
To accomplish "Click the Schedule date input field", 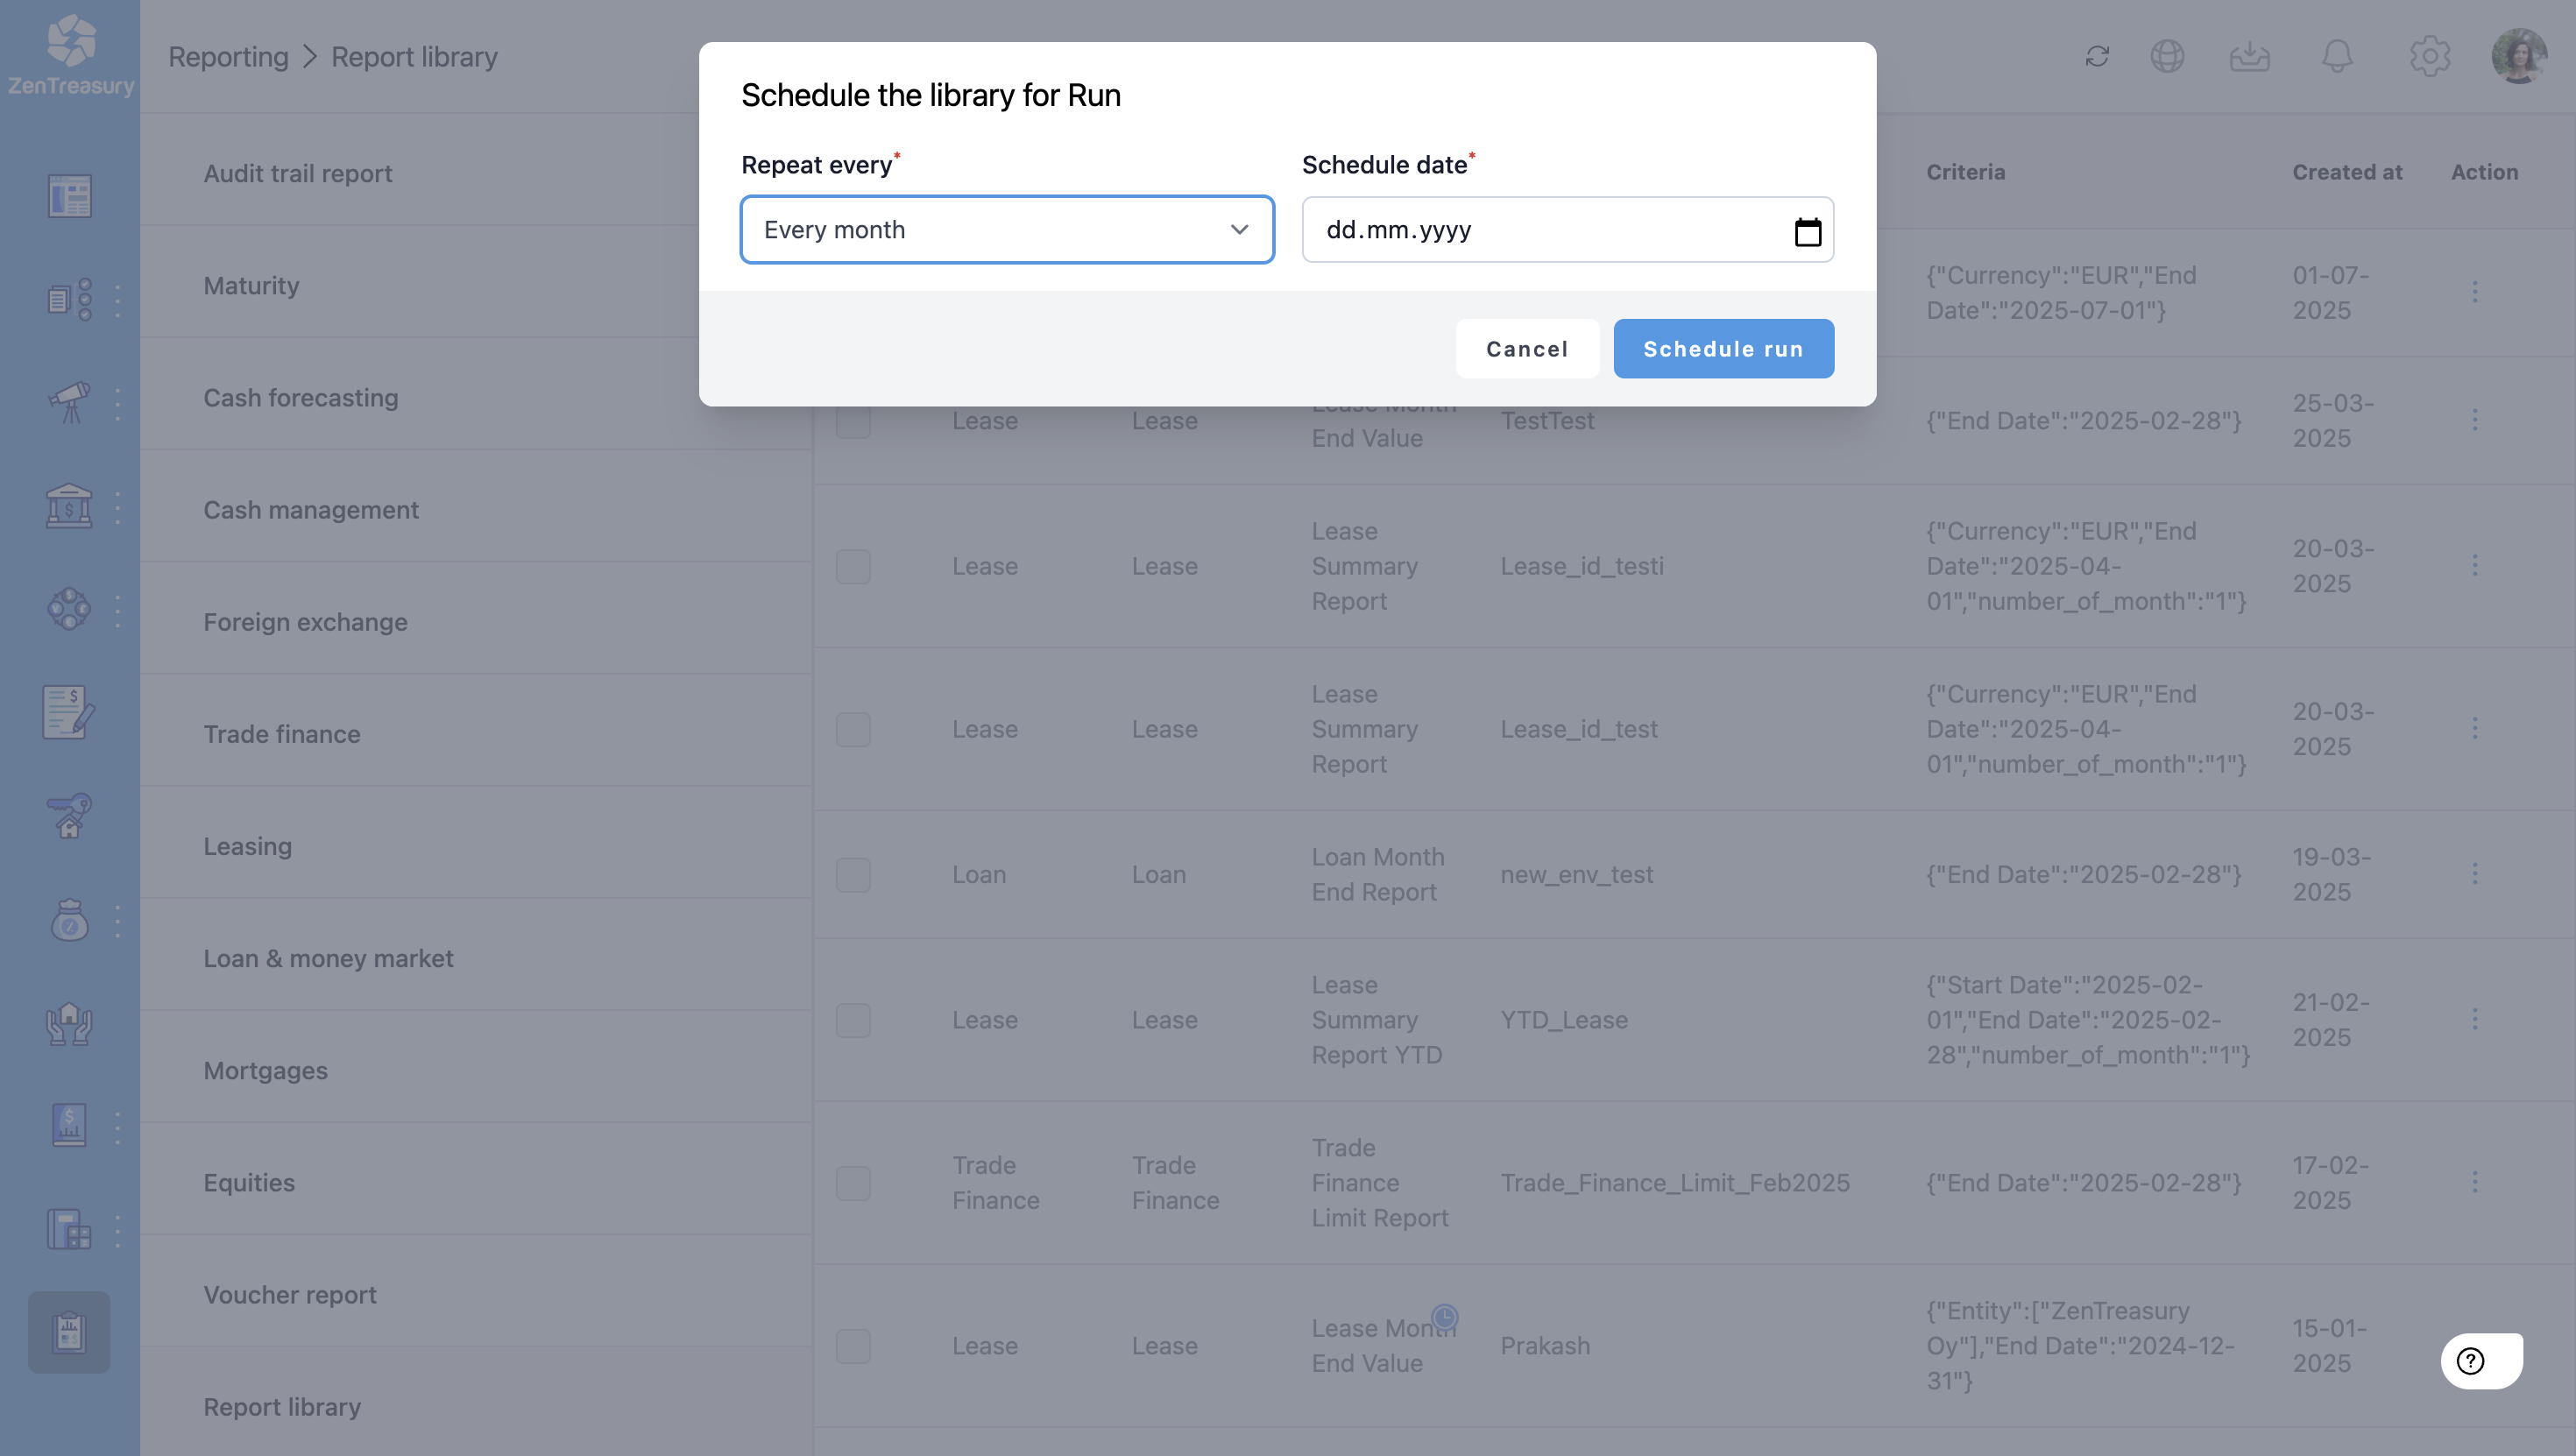I will (1540, 230).
